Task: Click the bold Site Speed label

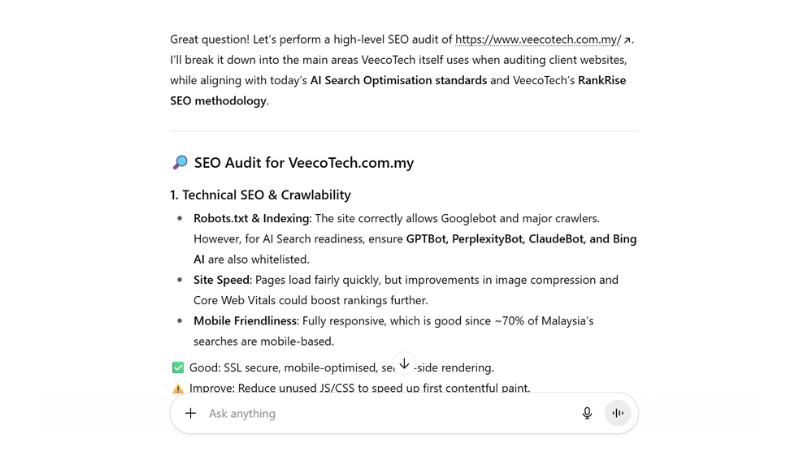Action: pyautogui.click(x=221, y=280)
